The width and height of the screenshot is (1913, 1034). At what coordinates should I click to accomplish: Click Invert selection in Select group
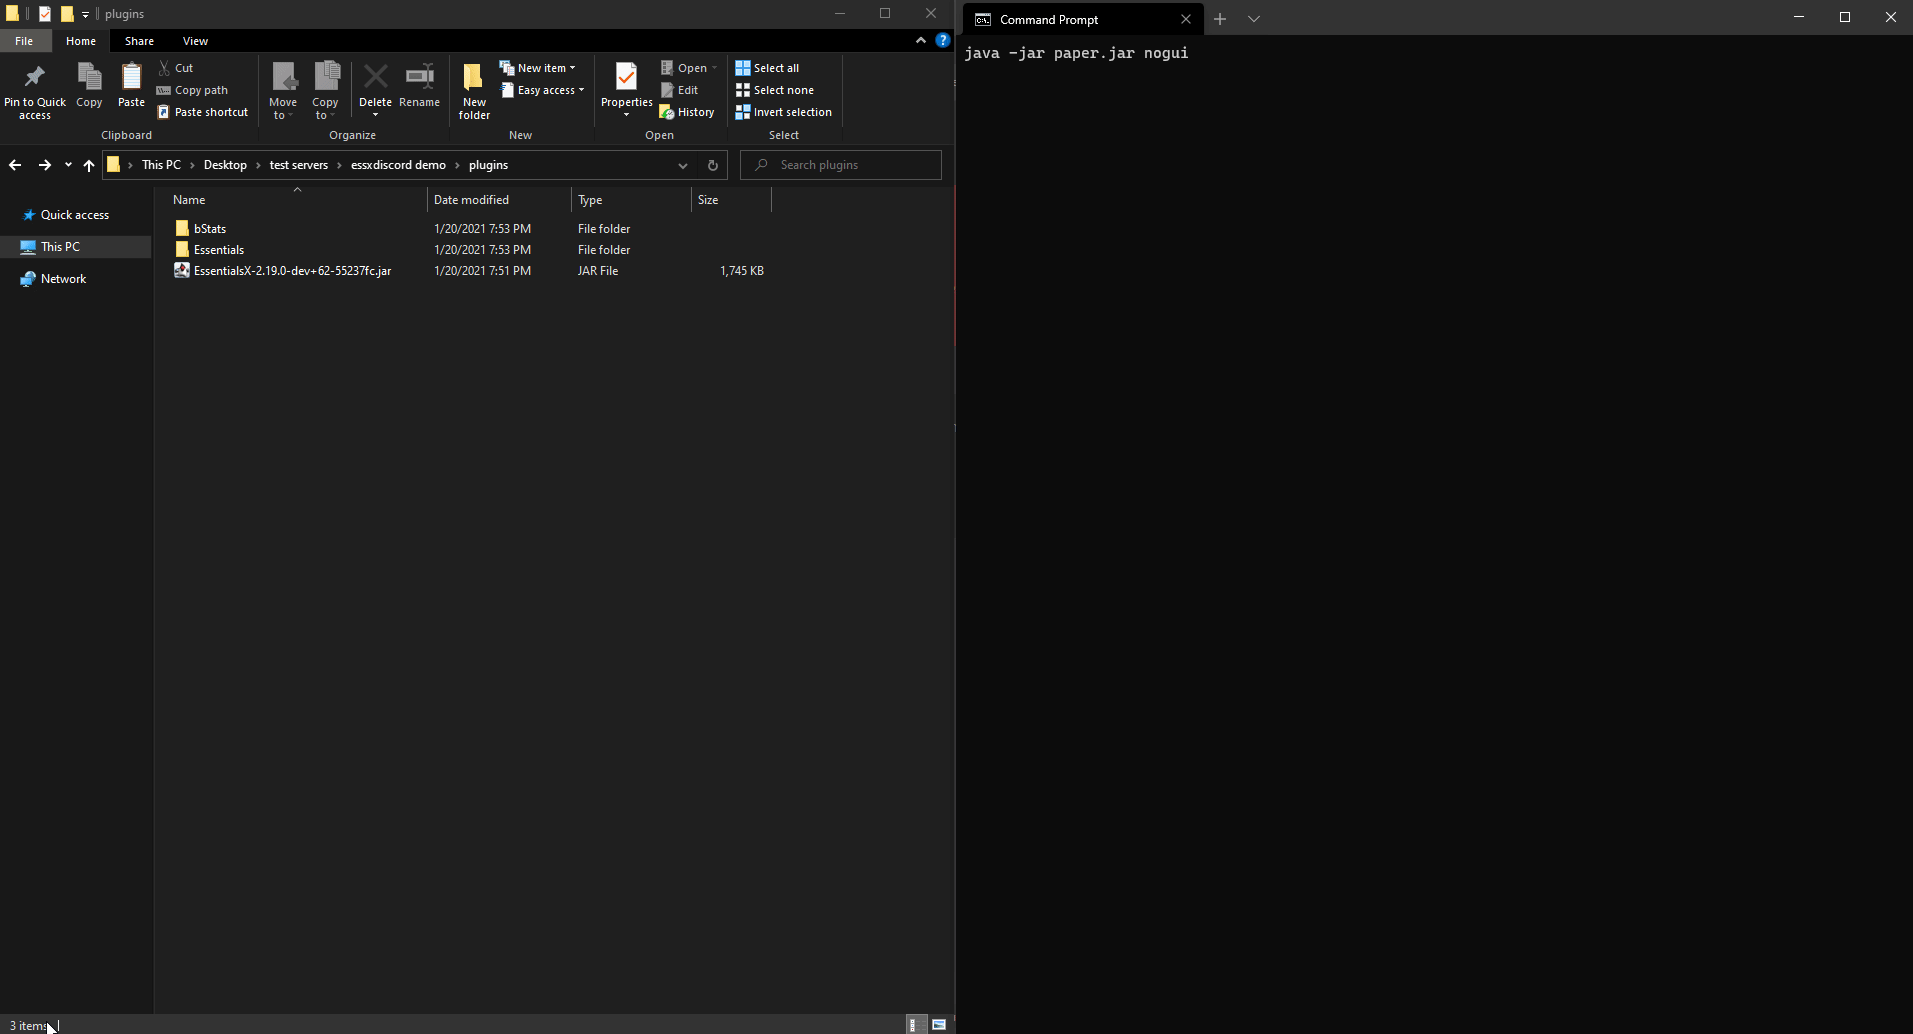click(x=784, y=112)
